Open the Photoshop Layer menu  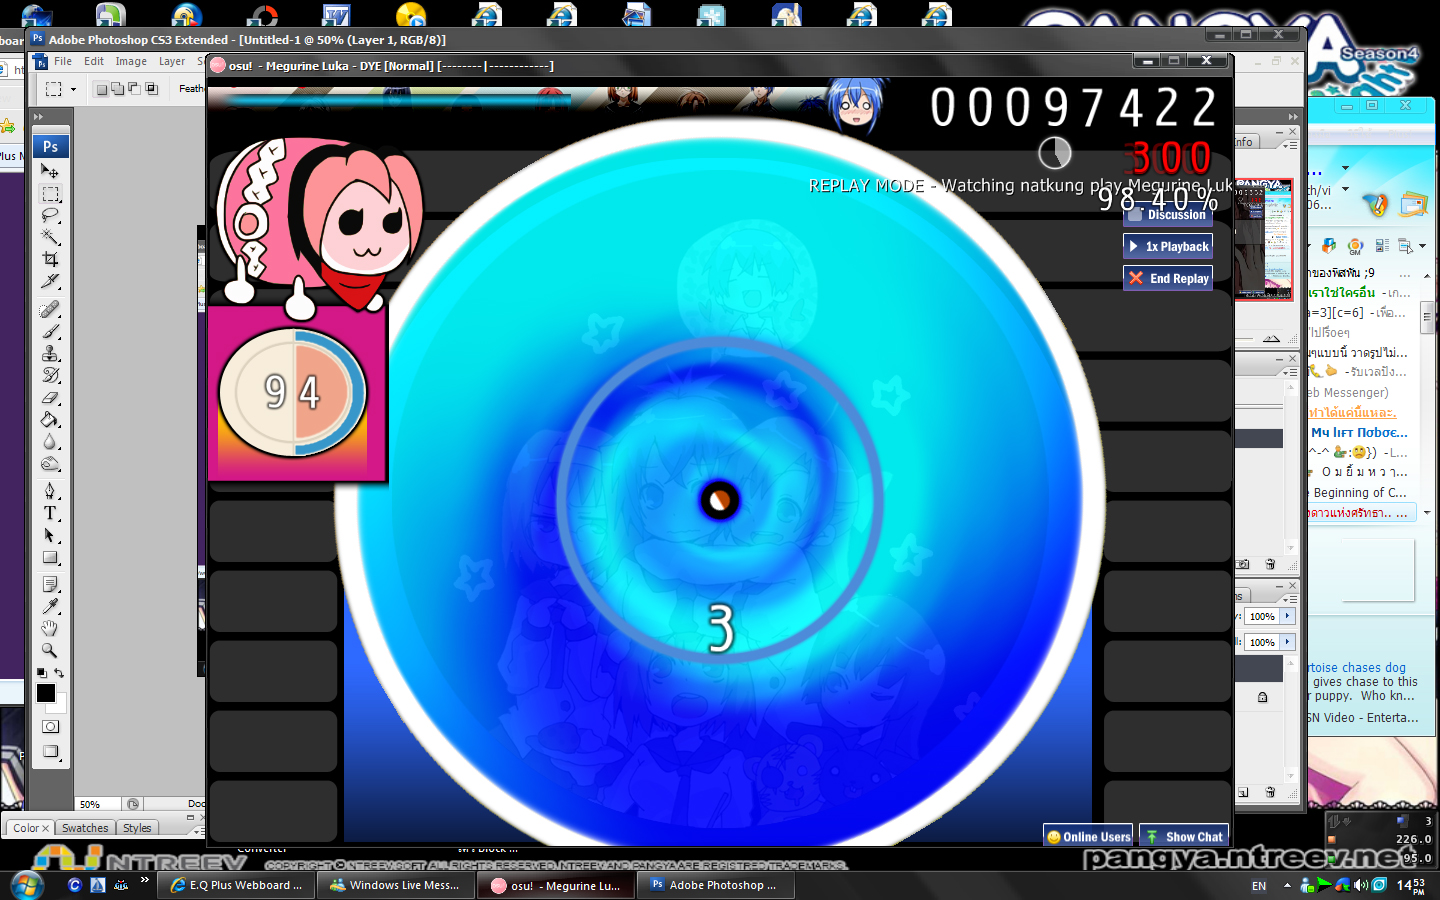[172, 61]
